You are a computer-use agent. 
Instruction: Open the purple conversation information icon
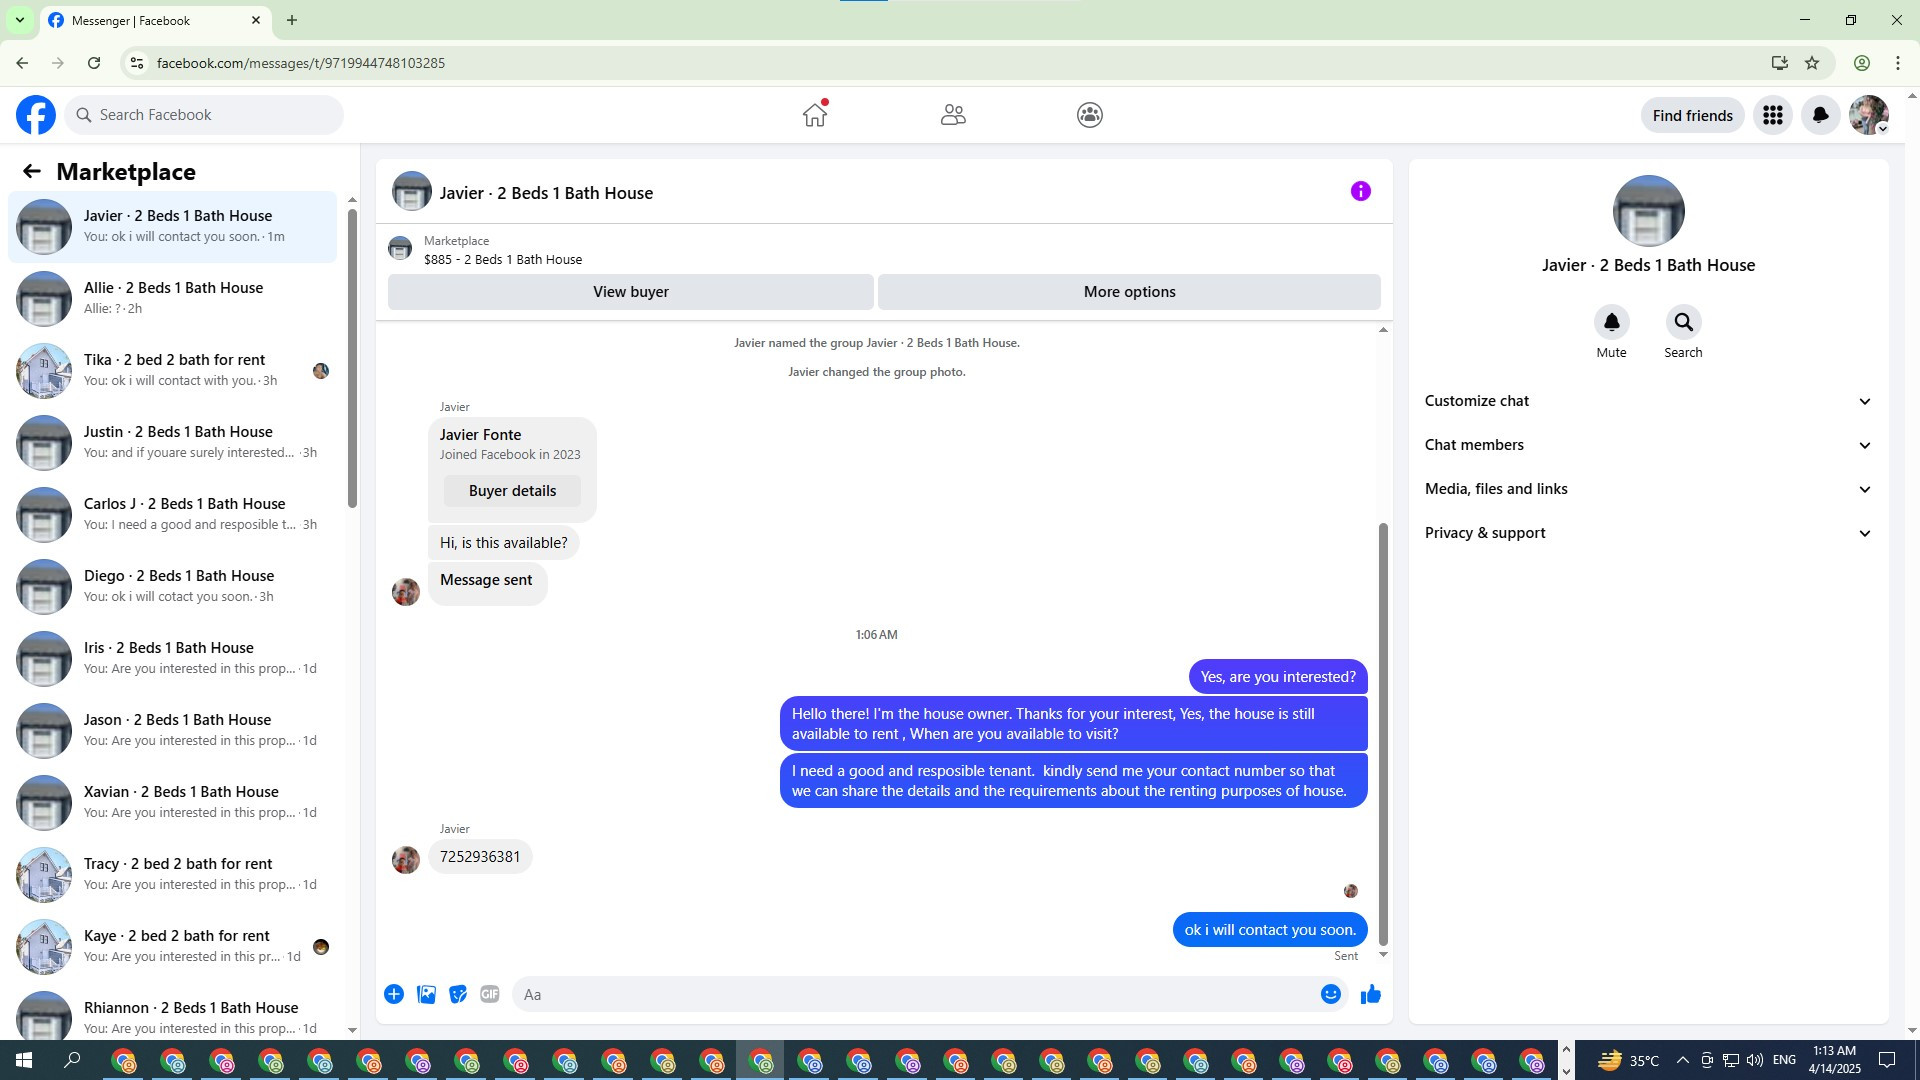pyautogui.click(x=1360, y=191)
